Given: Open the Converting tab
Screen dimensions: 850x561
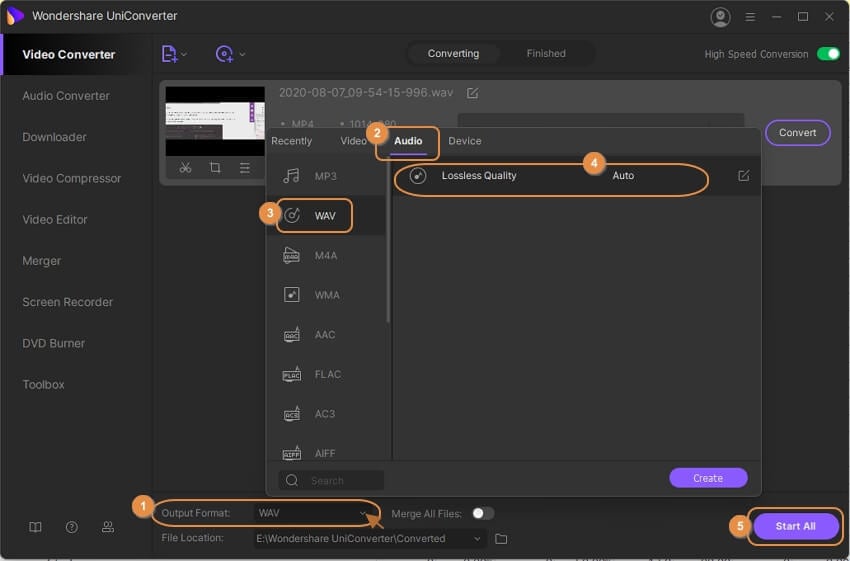Looking at the screenshot, I should click(x=453, y=54).
